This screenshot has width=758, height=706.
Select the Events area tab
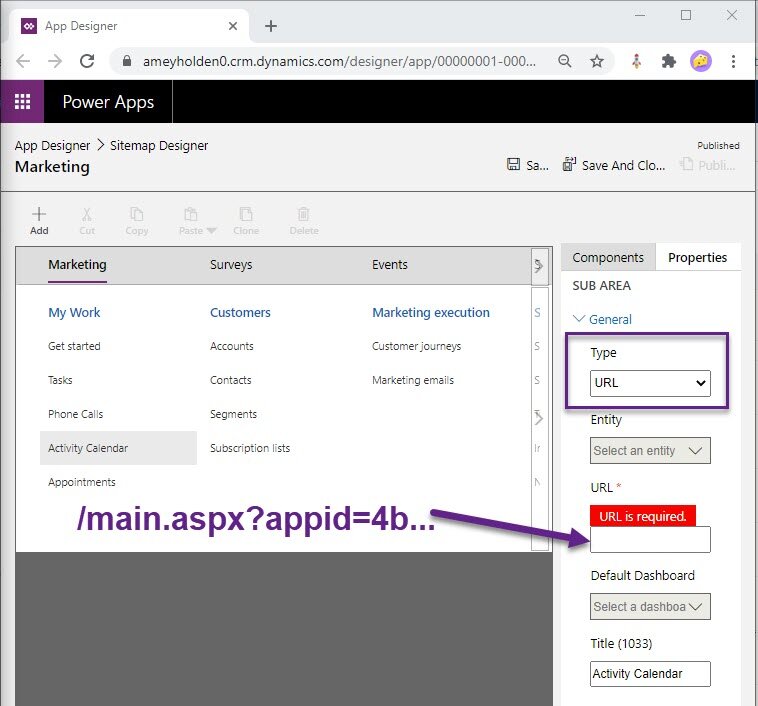click(390, 265)
